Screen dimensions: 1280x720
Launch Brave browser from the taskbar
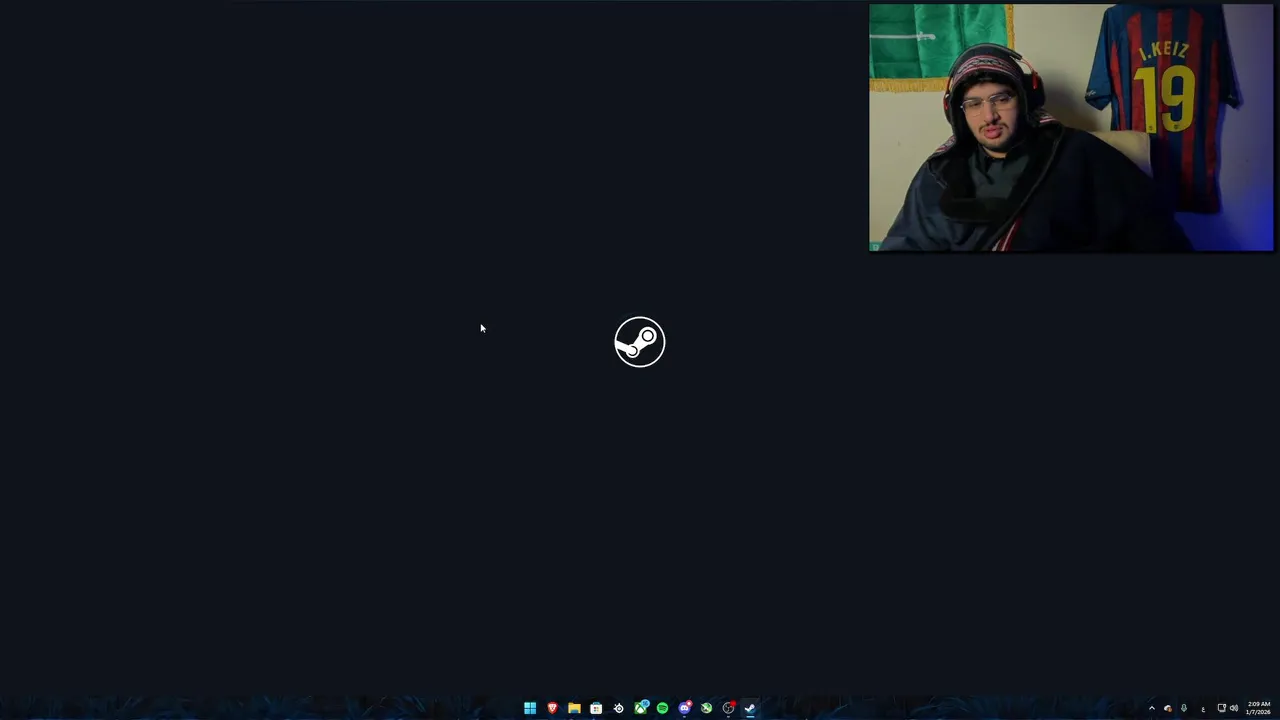pyautogui.click(x=552, y=708)
